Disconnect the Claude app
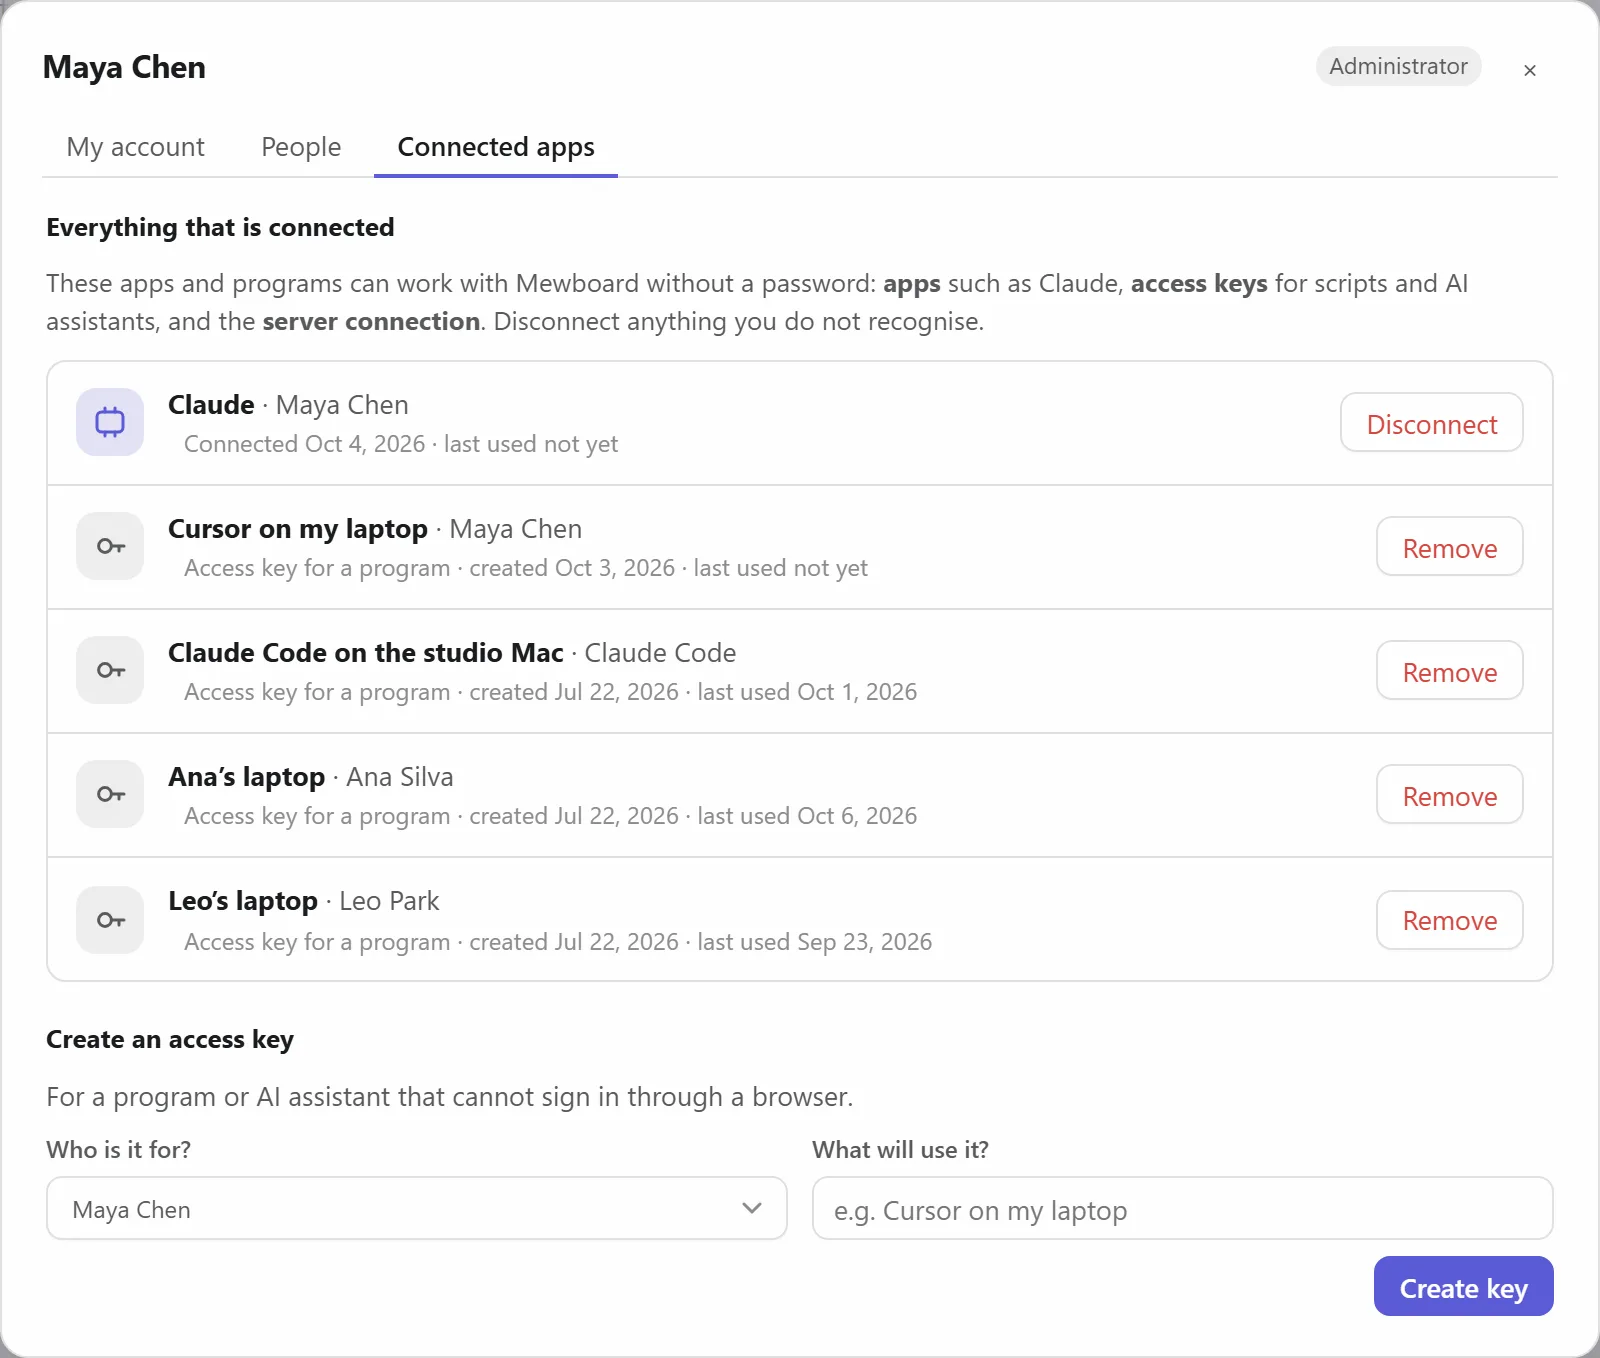The width and height of the screenshot is (1600, 1358). [x=1432, y=423]
